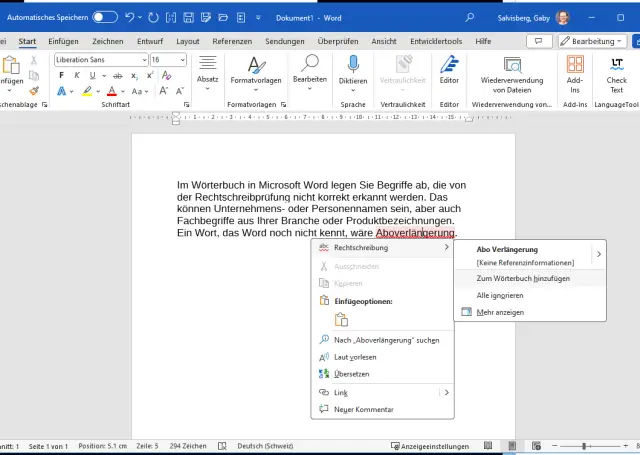Open the Bearbeitung mode dropdown
Viewport: 640px width, 455px height.
(x=593, y=41)
